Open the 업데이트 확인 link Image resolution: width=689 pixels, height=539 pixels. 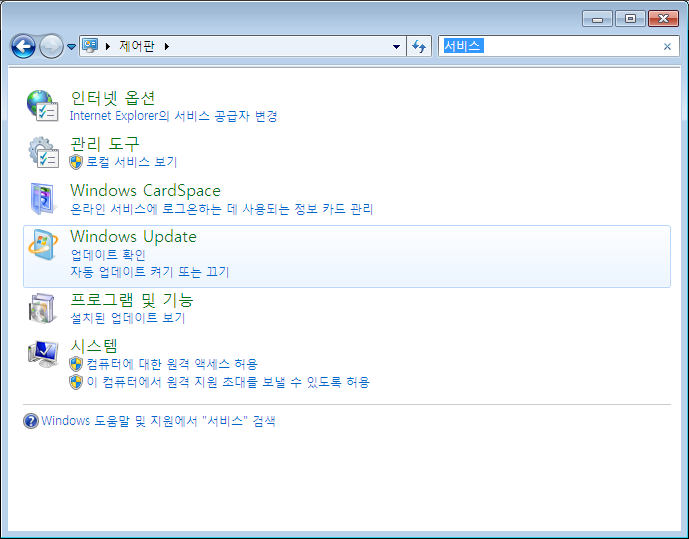[x=108, y=255]
